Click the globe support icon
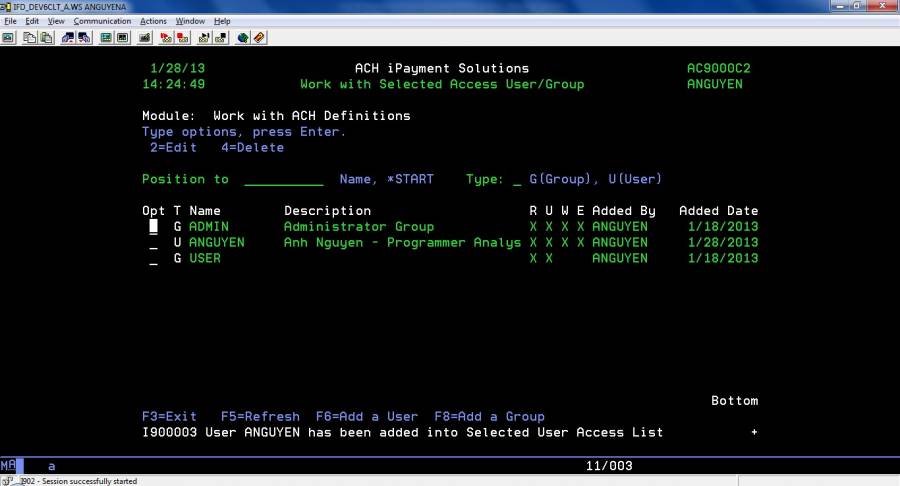900x486 pixels. pos(242,38)
